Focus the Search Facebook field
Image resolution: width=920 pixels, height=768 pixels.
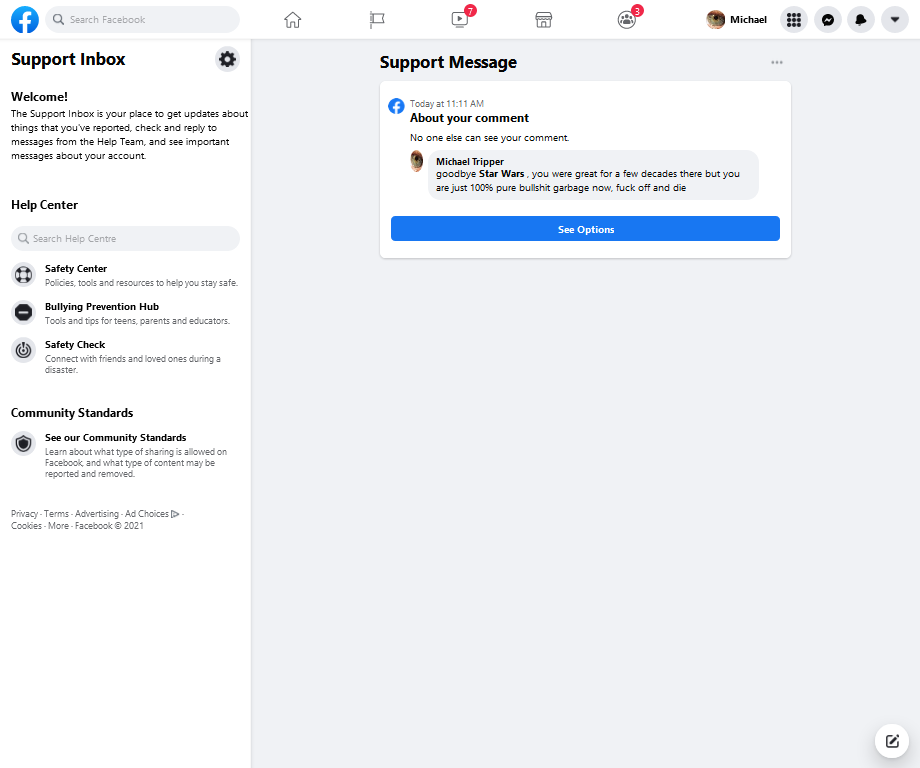(143, 19)
